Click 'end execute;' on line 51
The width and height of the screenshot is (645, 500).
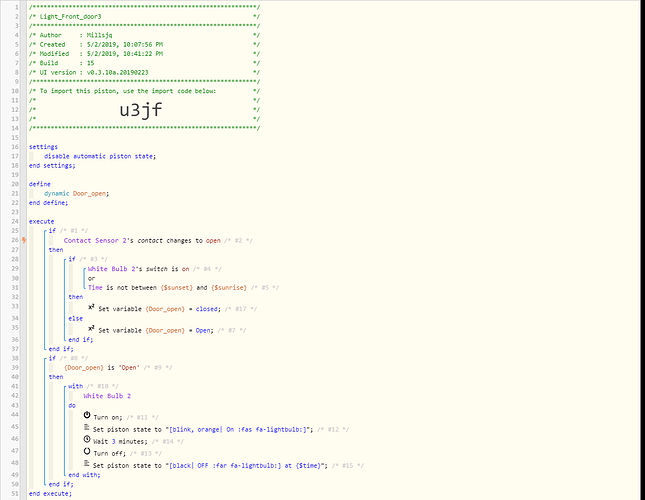[x=50, y=493]
